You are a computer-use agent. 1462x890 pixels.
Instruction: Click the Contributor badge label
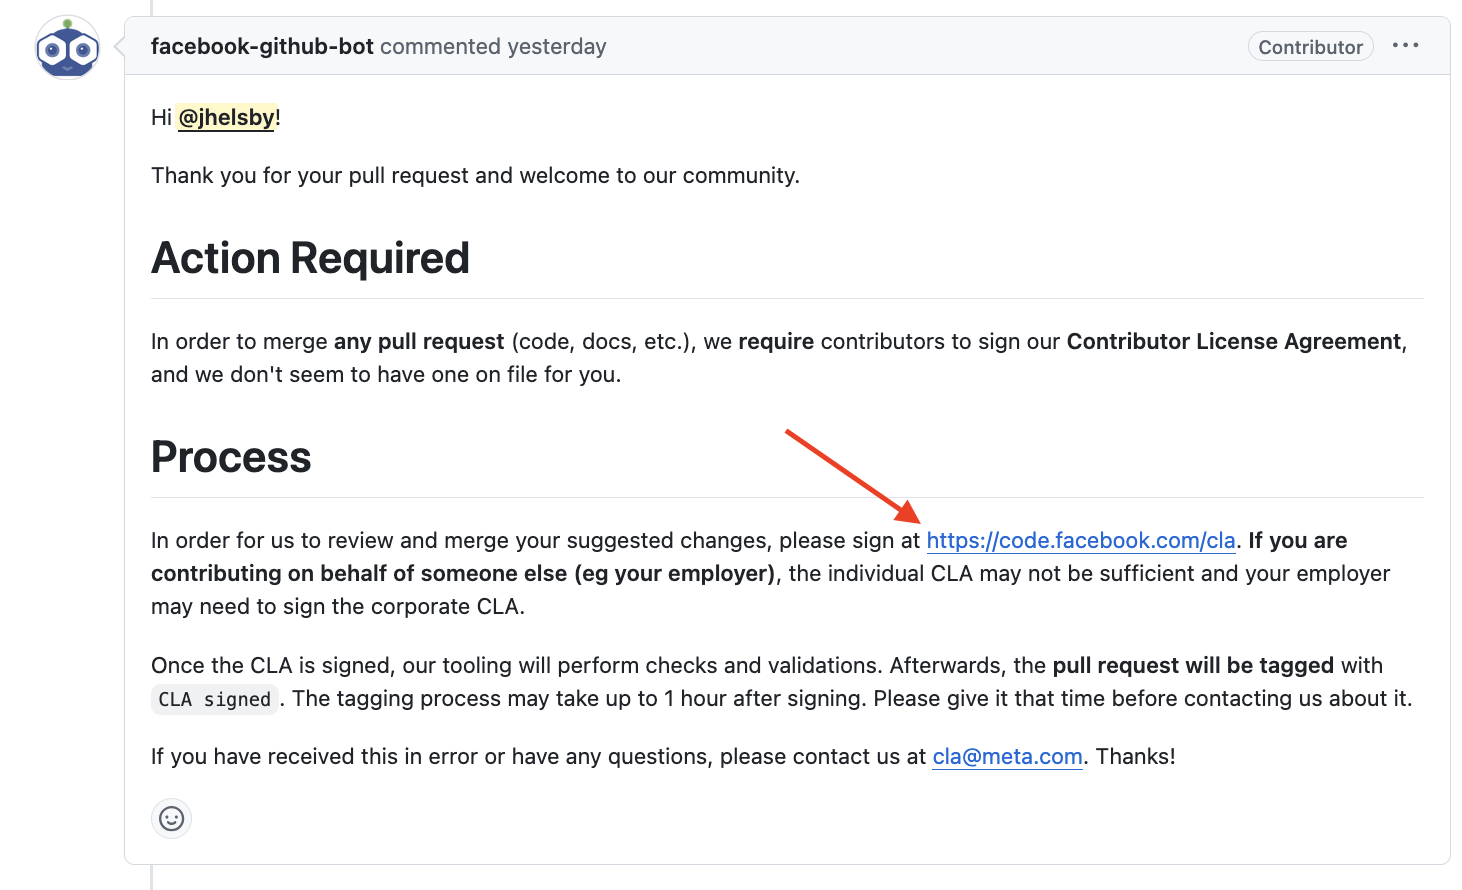(x=1310, y=47)
